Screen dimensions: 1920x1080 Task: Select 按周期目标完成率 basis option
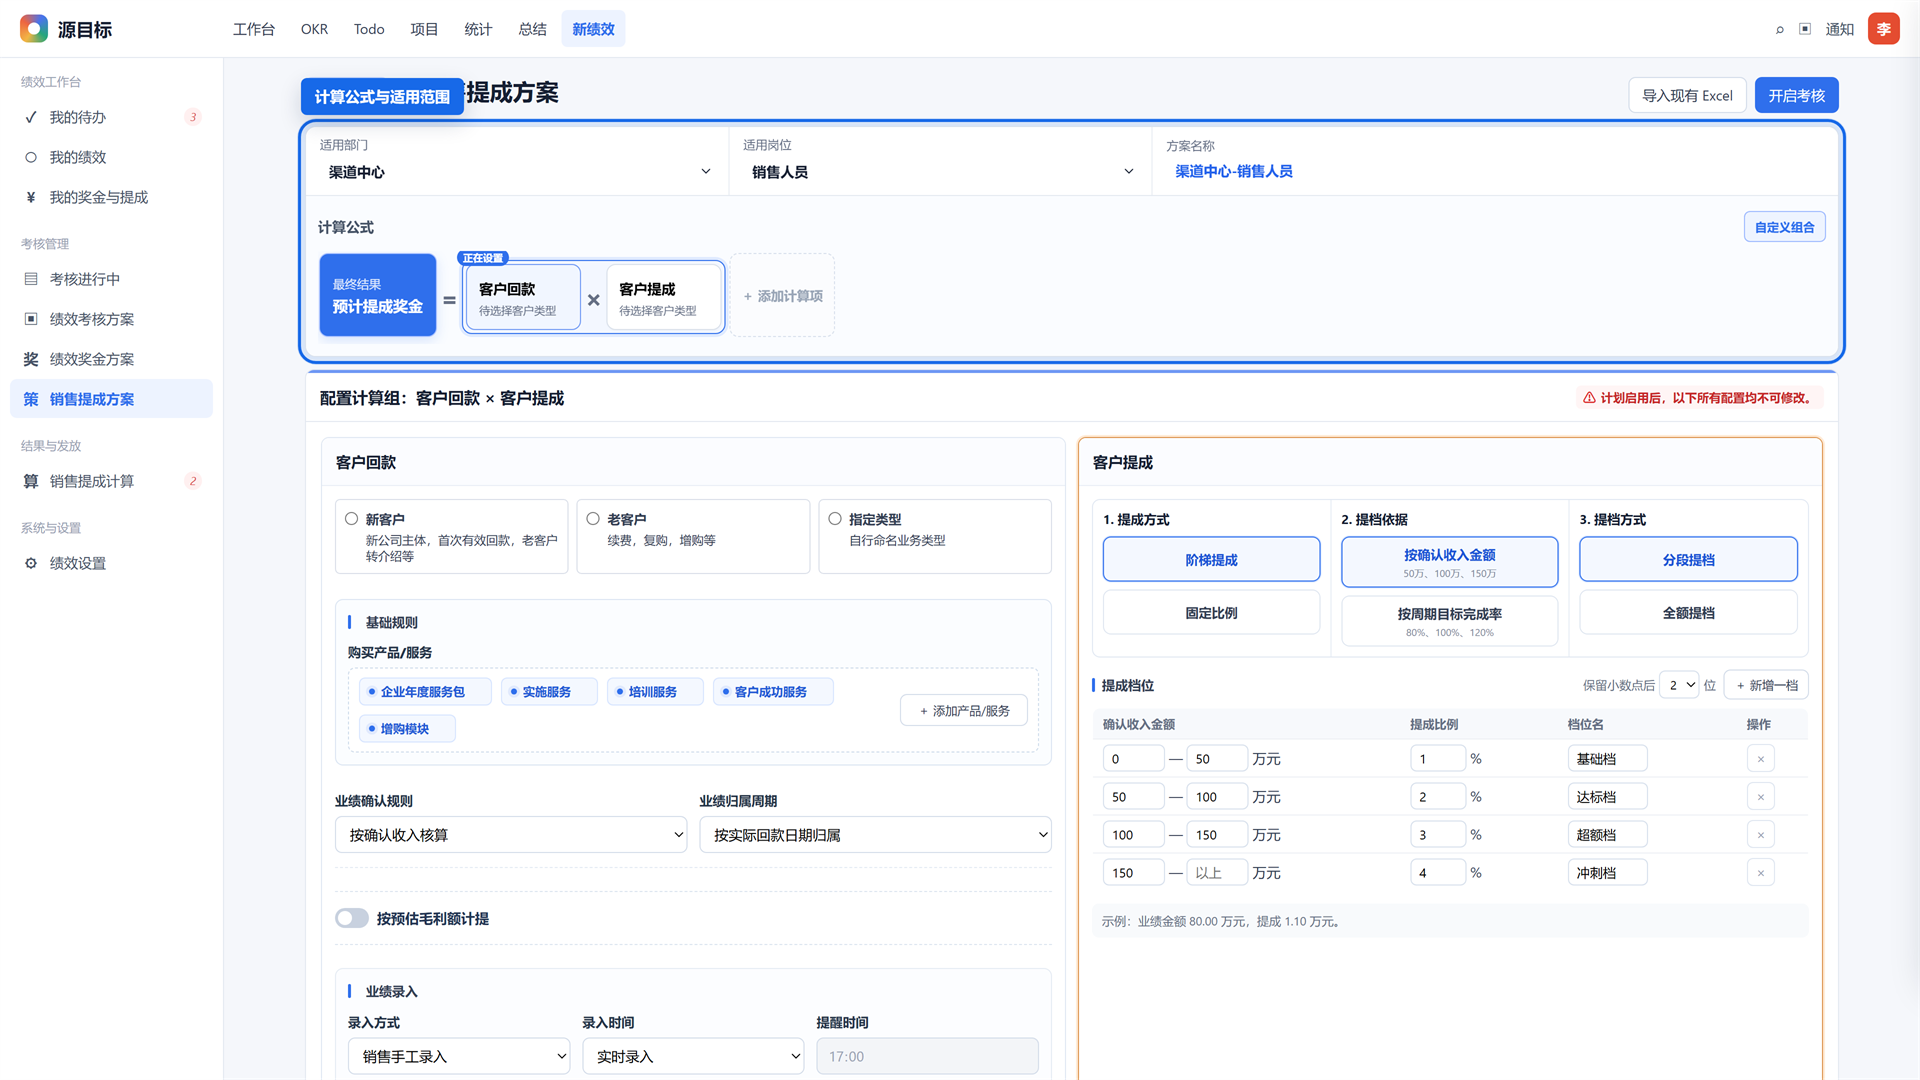(1449, 621)
